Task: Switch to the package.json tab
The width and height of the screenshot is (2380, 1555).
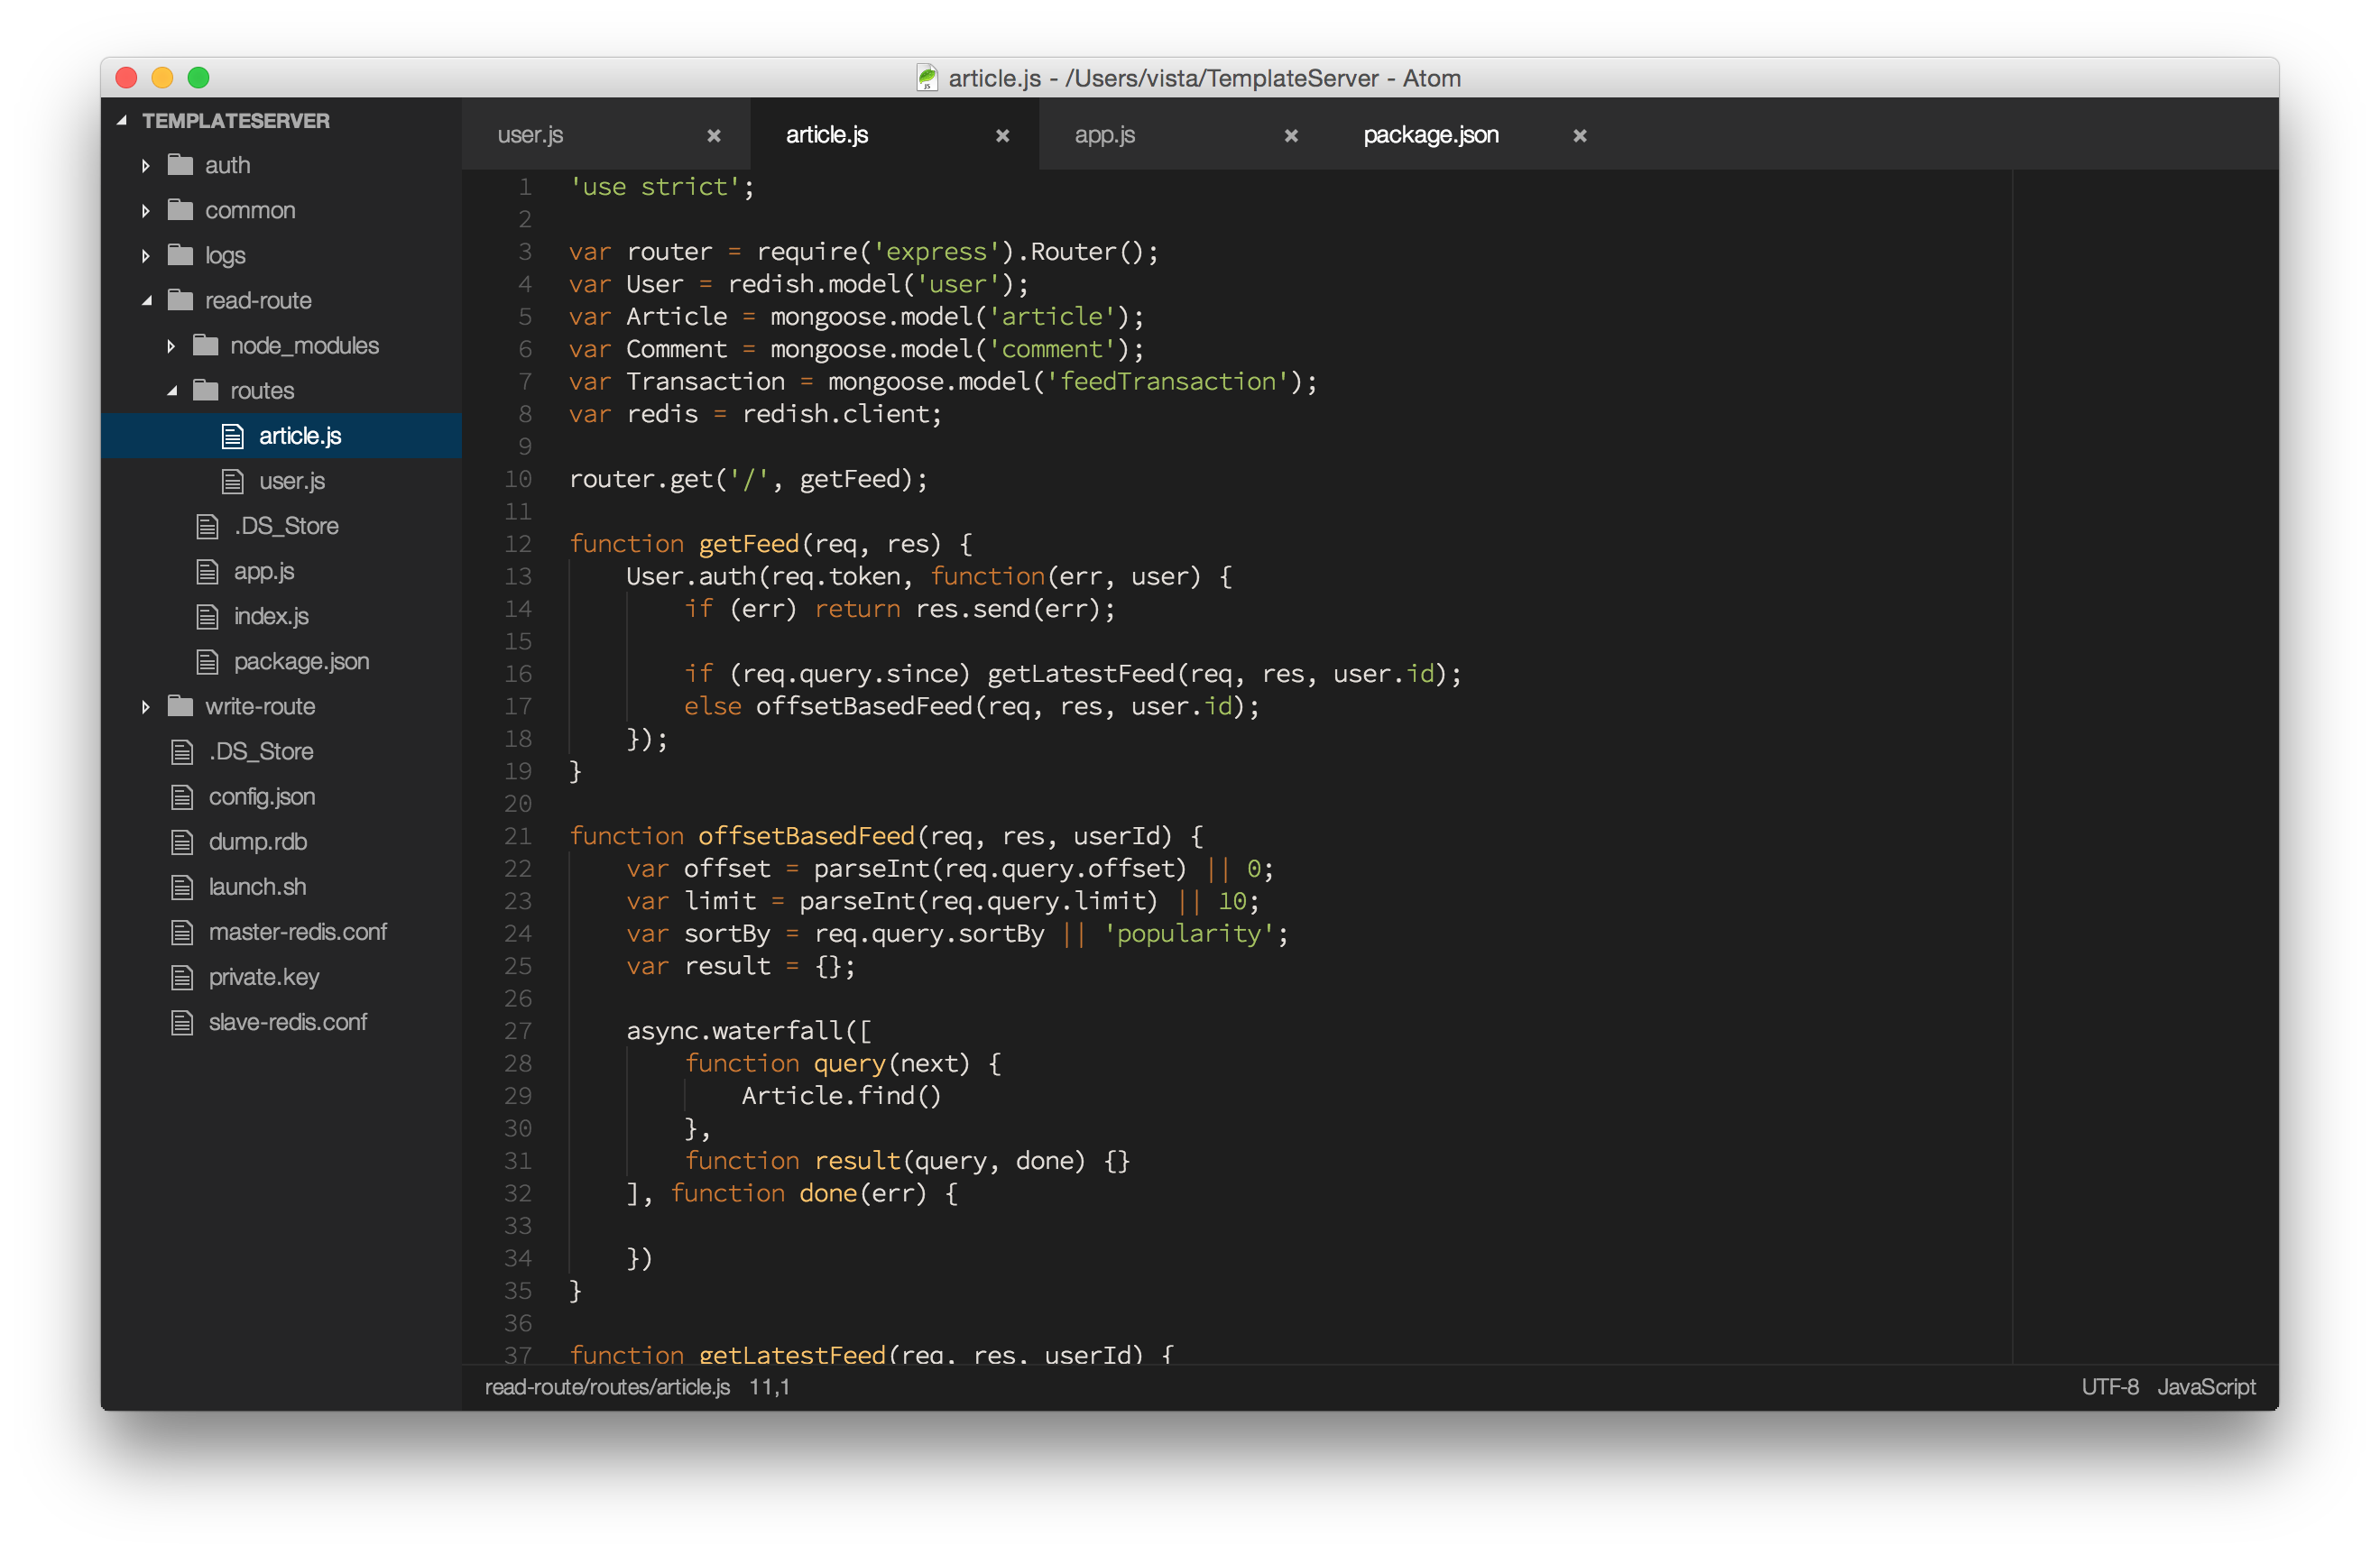Action: [x=1430, y=135]
